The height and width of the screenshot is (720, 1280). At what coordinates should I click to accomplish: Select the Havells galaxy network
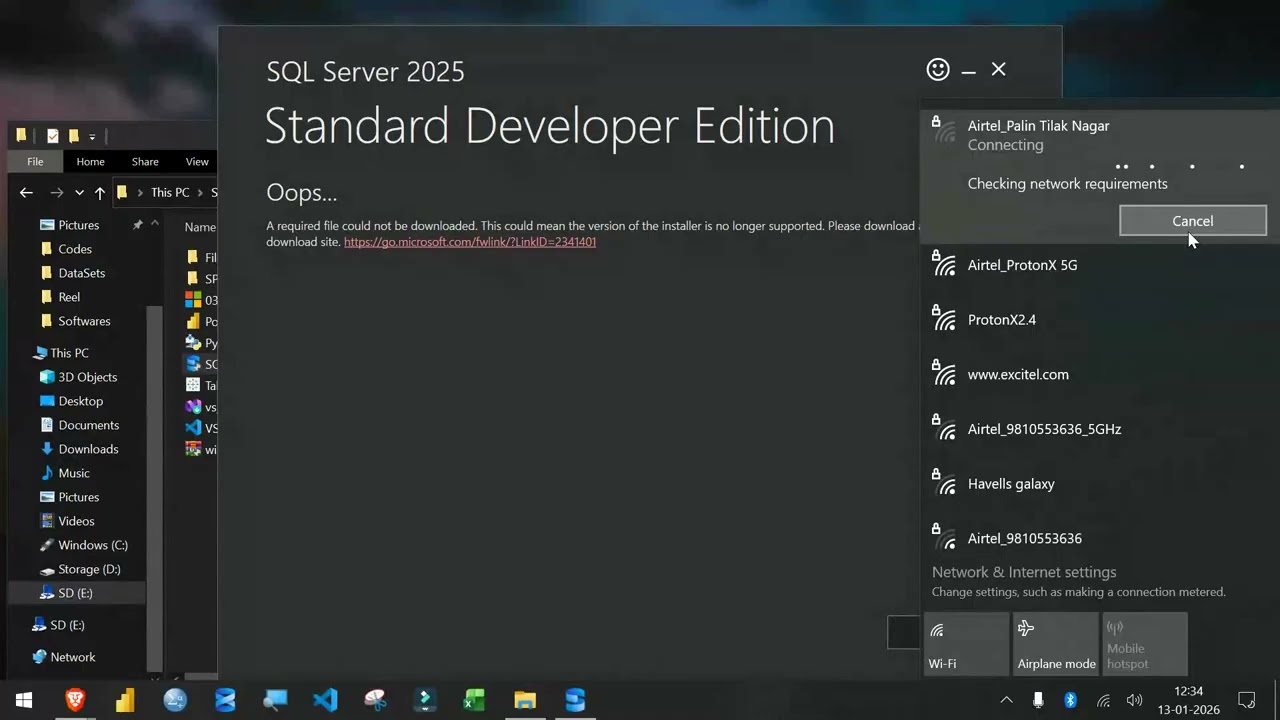pos(1100,484)
